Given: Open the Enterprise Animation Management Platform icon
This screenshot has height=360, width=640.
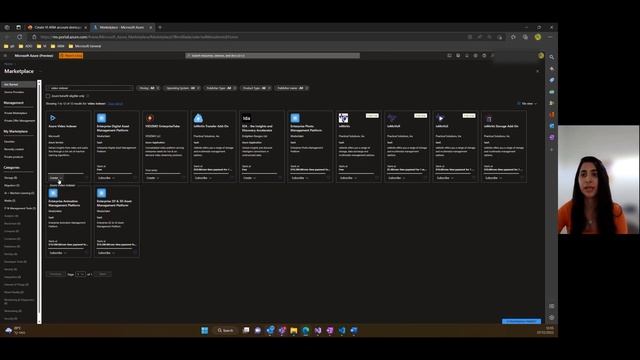Looking at the screenshot, I should coord(53,193).
